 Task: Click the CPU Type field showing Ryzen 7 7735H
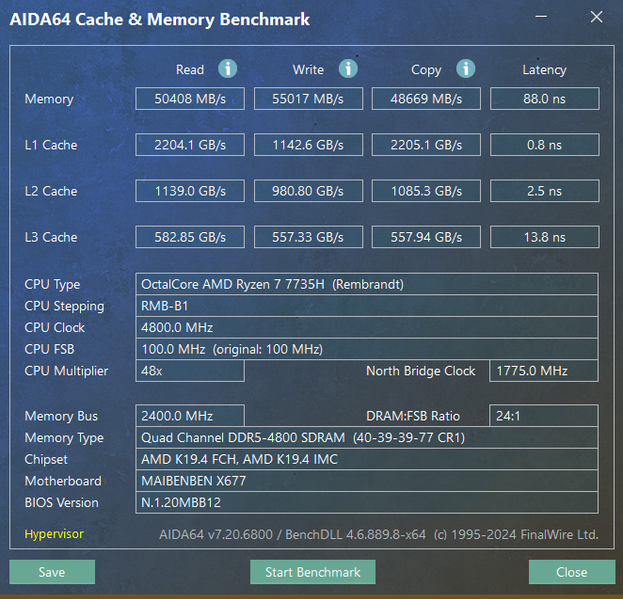[x=367, y=284]
